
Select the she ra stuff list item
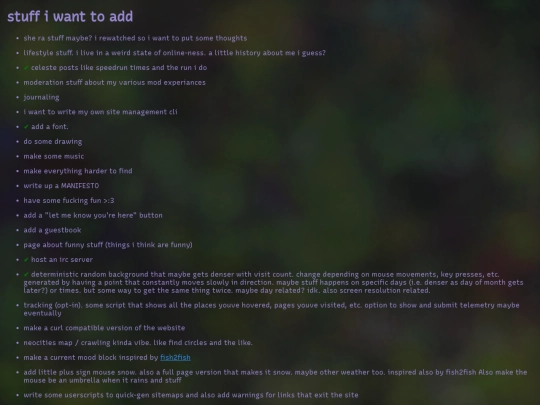(135, 38)
